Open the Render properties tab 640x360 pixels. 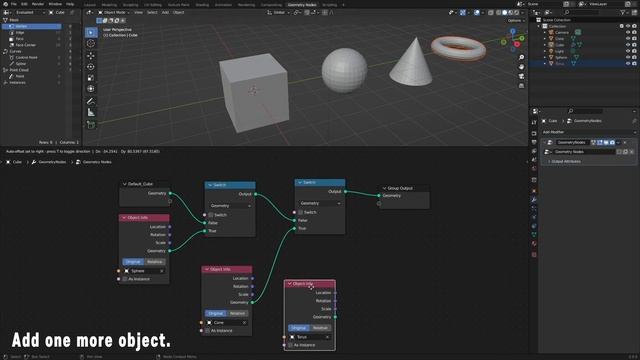click(x=534, y=133)
